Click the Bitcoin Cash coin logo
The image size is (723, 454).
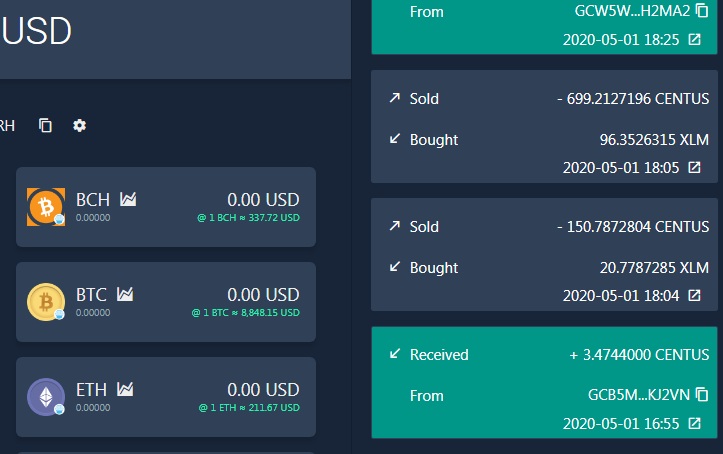click(45, 207)
